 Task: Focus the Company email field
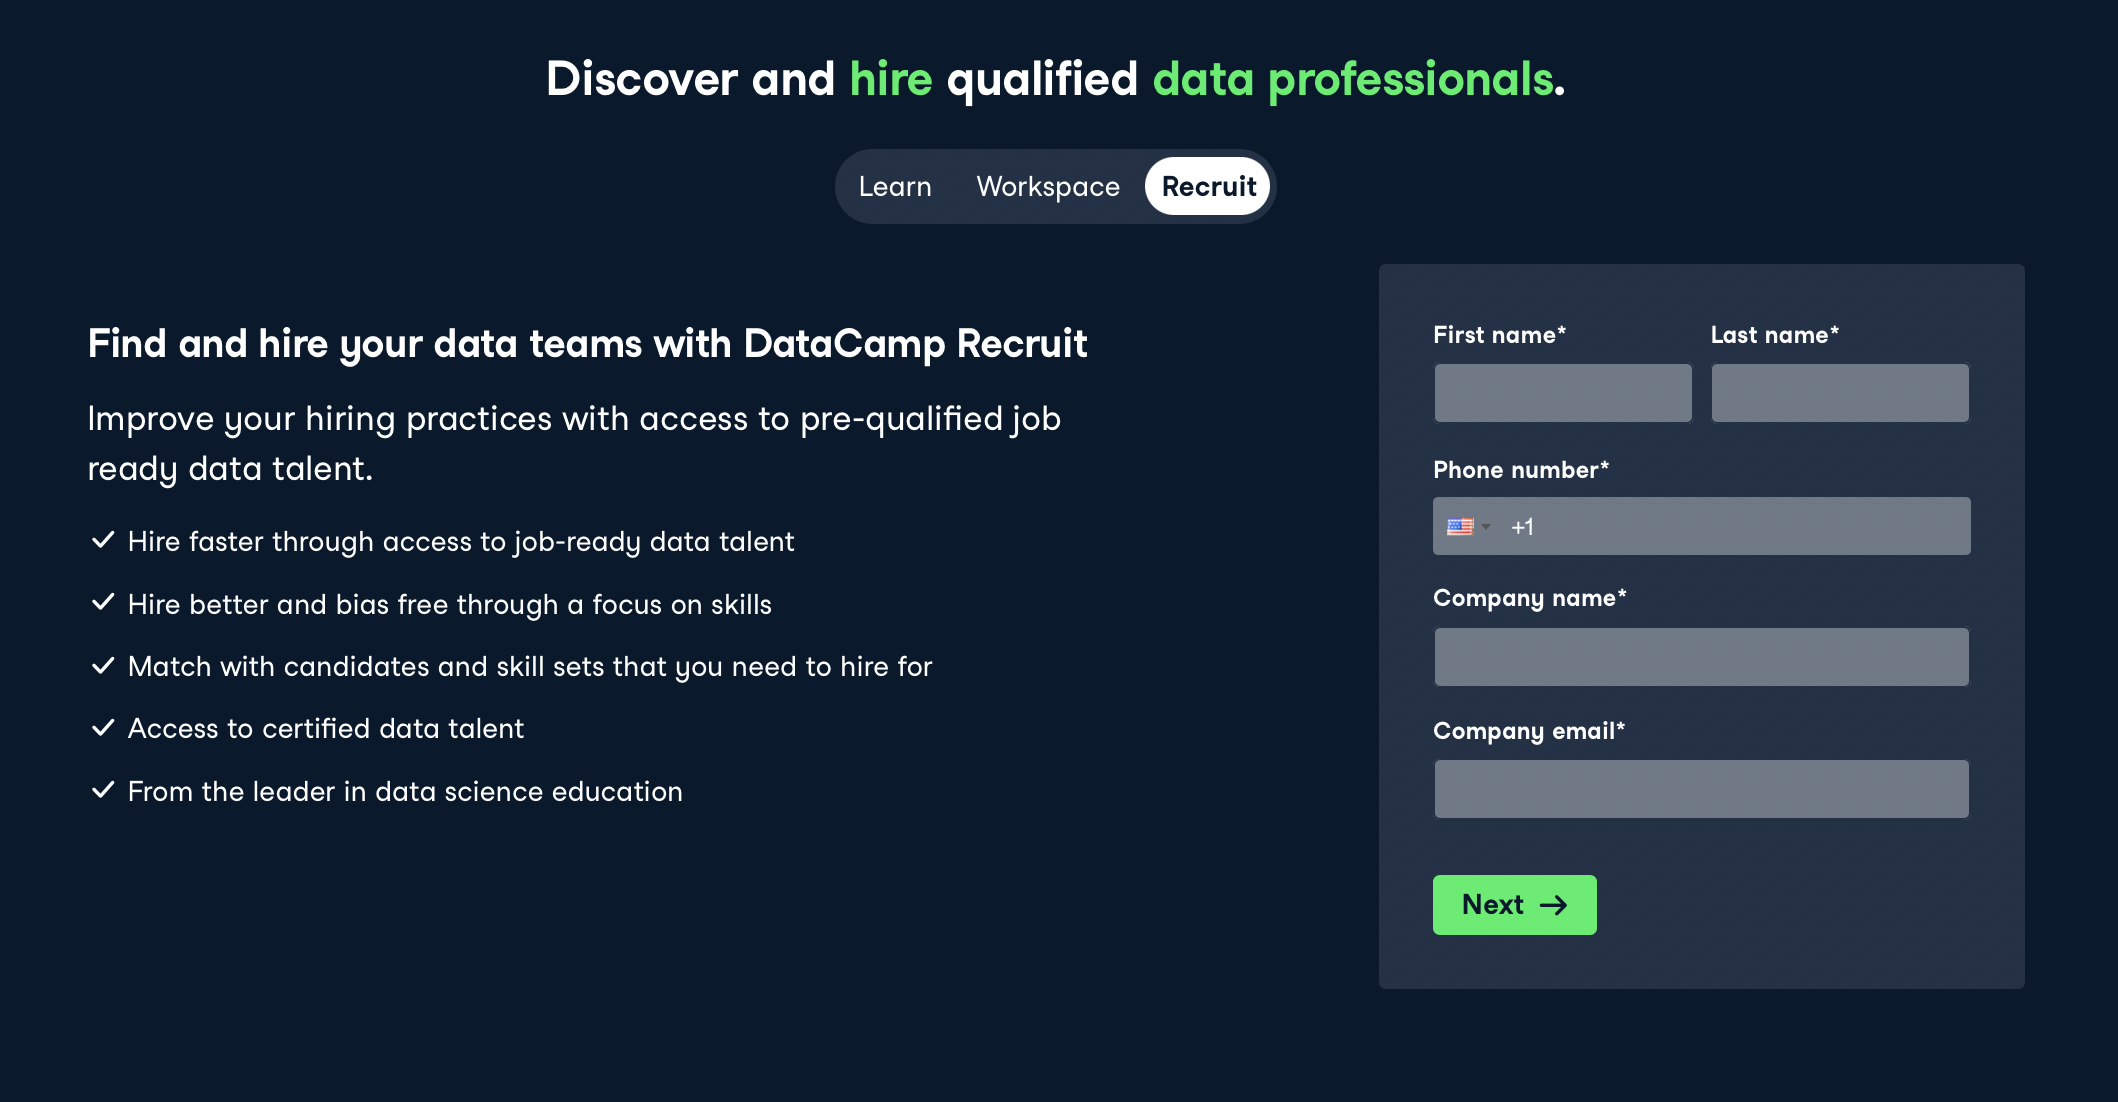(1701, 789)
